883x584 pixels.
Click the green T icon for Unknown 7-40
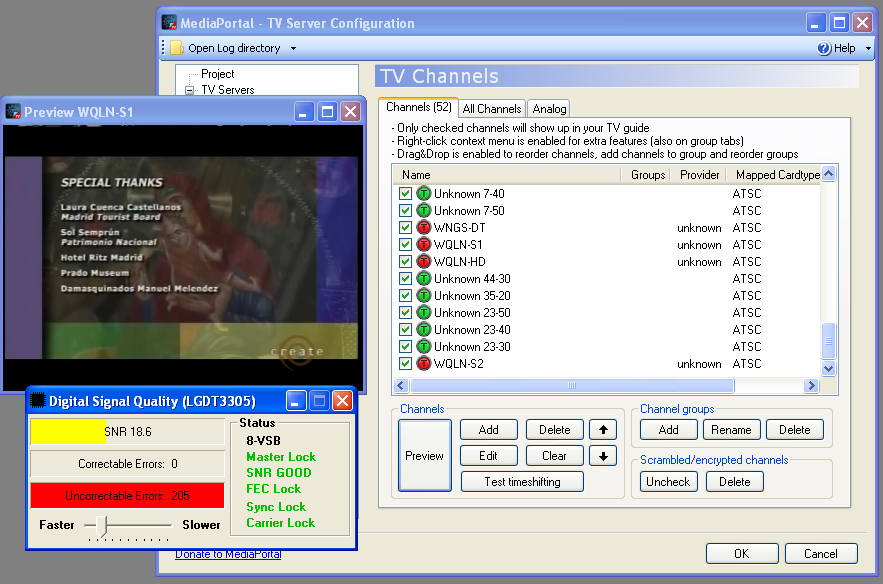tap(423, 194)
